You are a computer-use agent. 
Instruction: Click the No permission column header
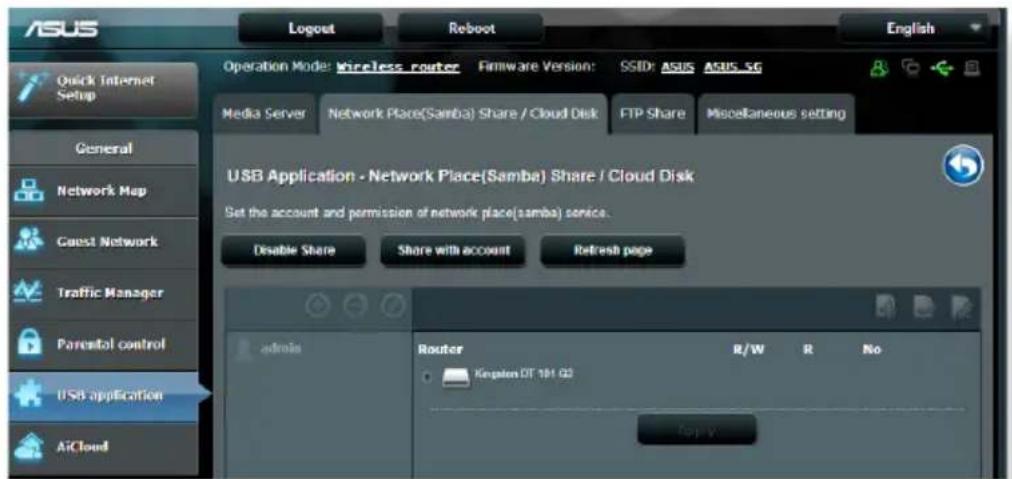pos(871,349)
